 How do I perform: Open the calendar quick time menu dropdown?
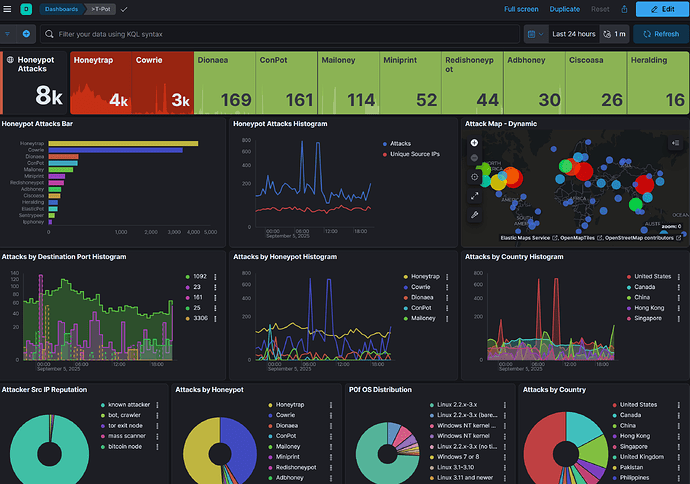535,34
